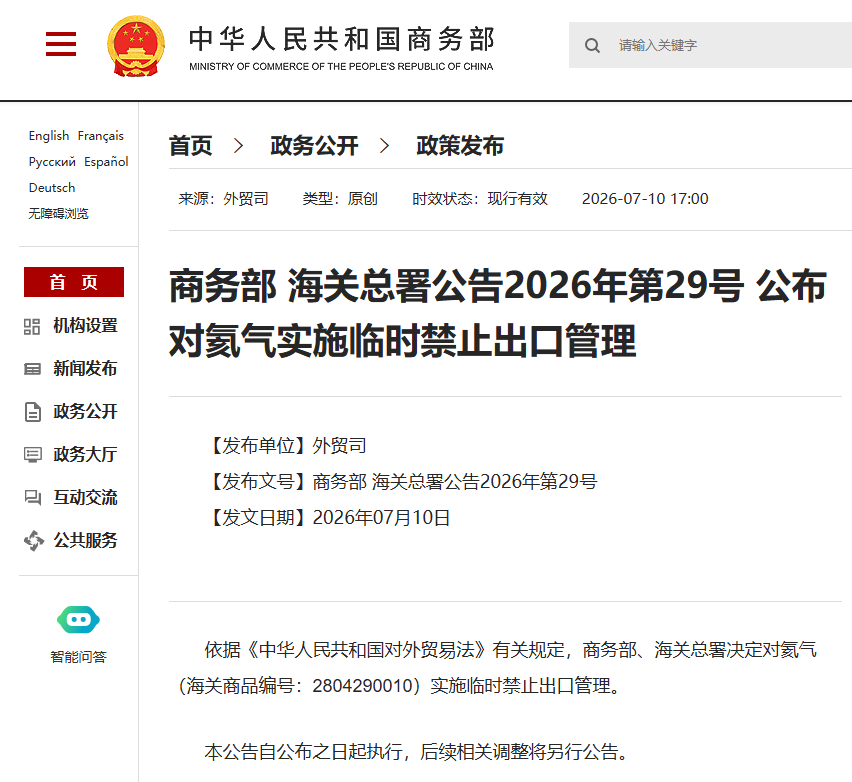
Task: Open the 智能问答 robot assistant
Action: [78, 620]
